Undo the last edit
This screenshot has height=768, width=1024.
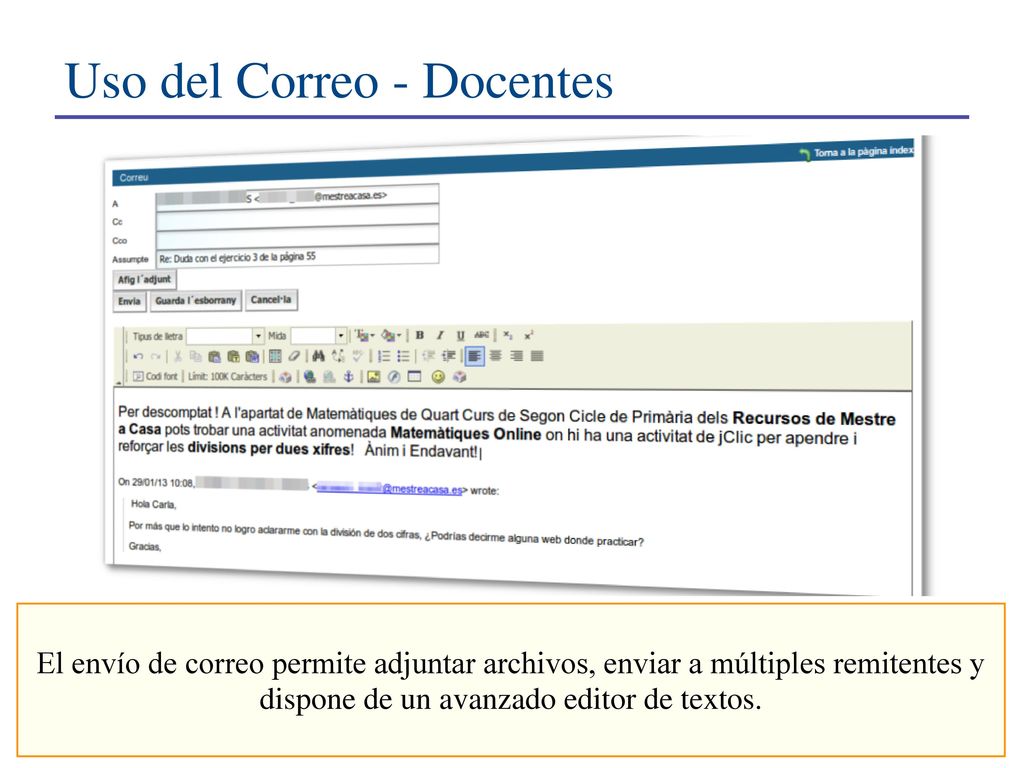[138, 357]
